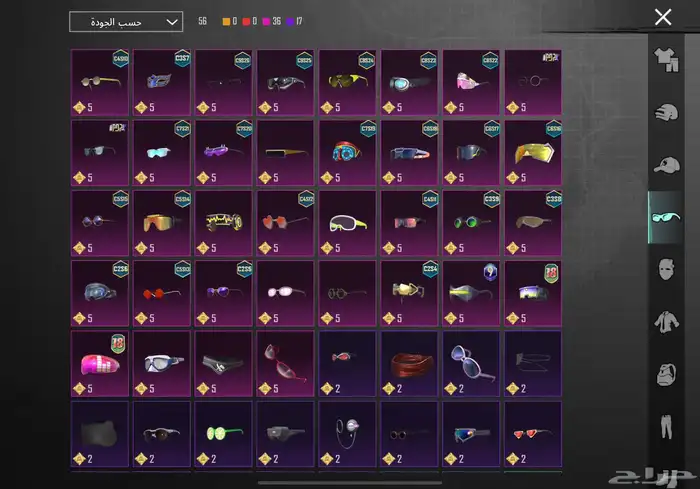Viewport: 700px width, 489px height.
Task: Select the blue masquerade mask item
Action: click(161, 82)
